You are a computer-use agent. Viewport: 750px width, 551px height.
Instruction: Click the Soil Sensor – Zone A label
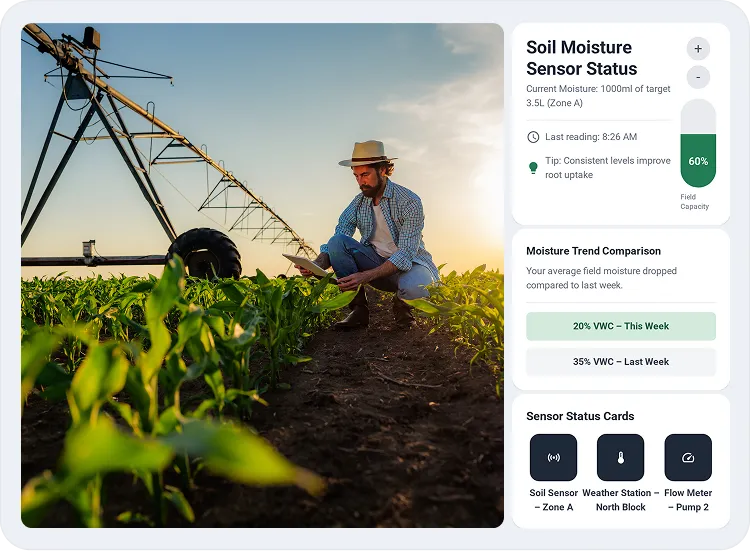tap(553, 500)
